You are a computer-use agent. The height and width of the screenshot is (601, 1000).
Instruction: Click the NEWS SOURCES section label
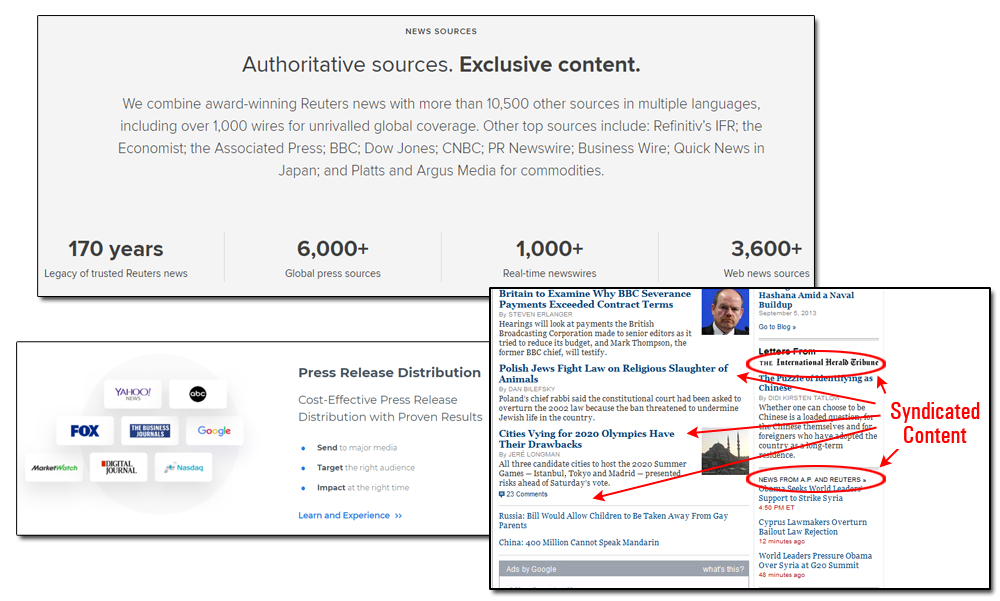click(441, 31)
